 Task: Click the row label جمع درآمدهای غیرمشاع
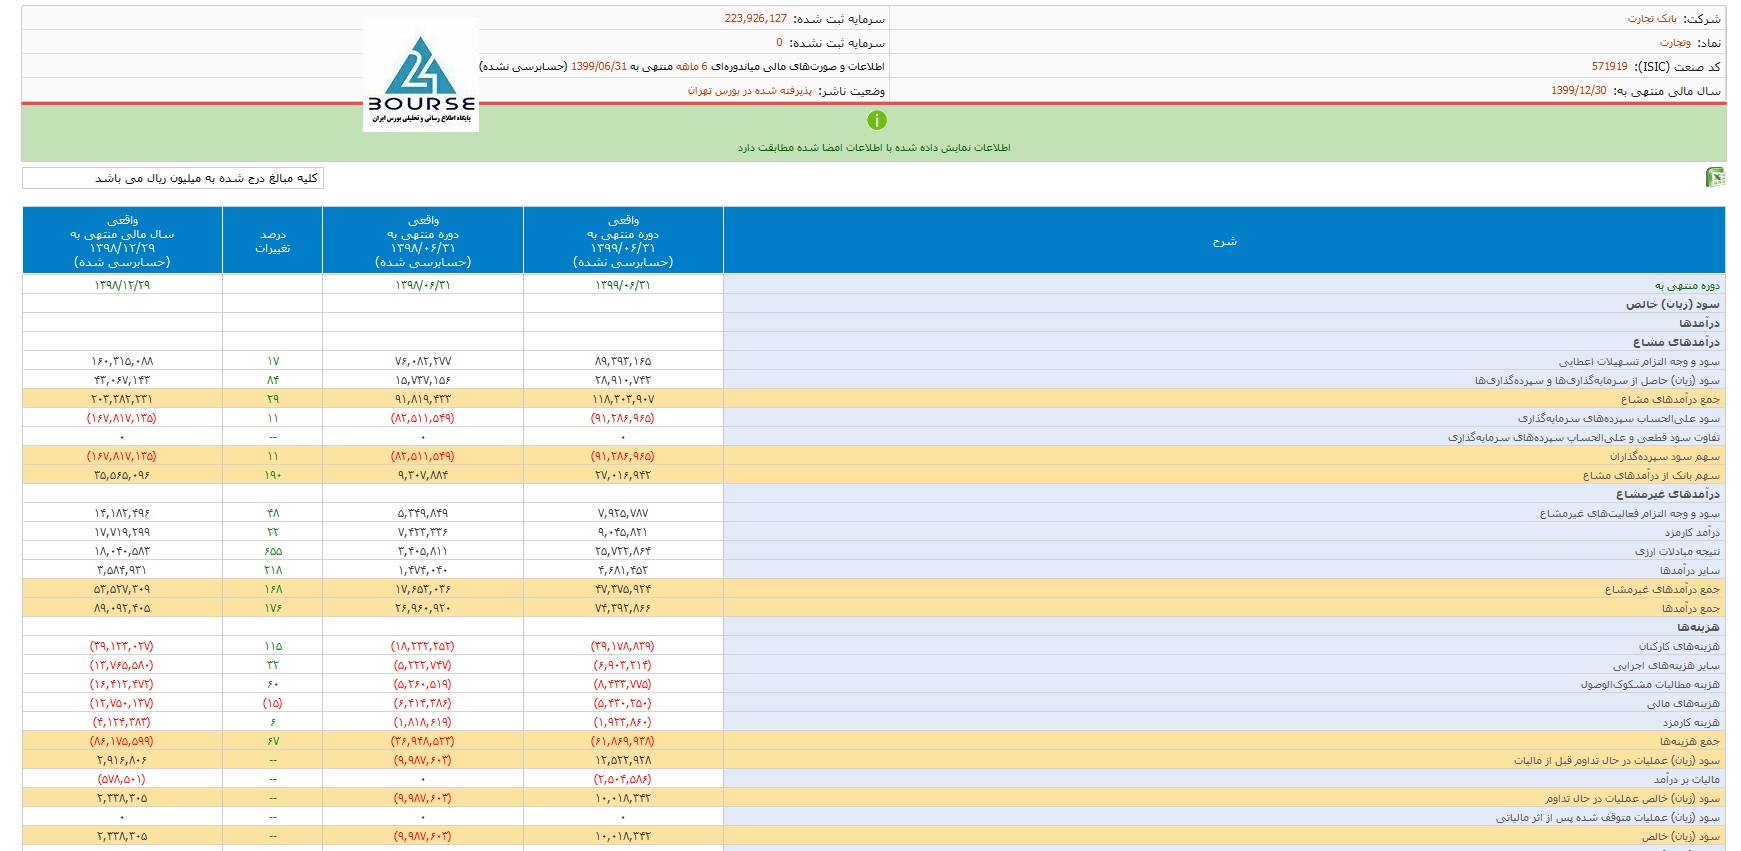[x=1662, y=589]
